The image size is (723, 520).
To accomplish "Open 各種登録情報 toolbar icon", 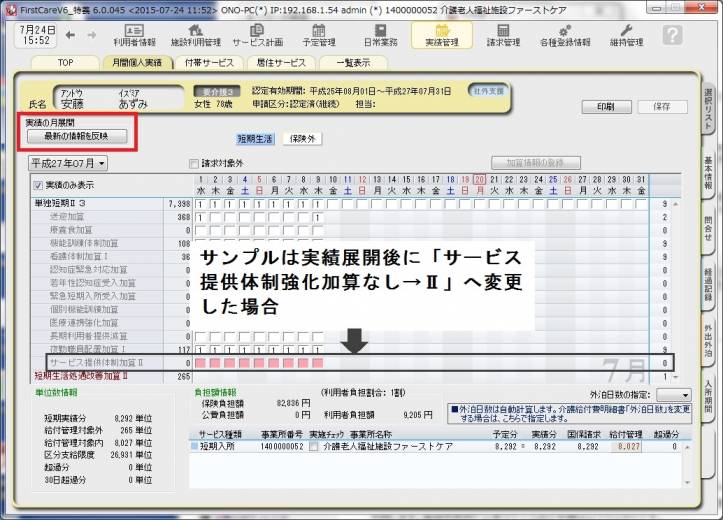I will 565,36.
